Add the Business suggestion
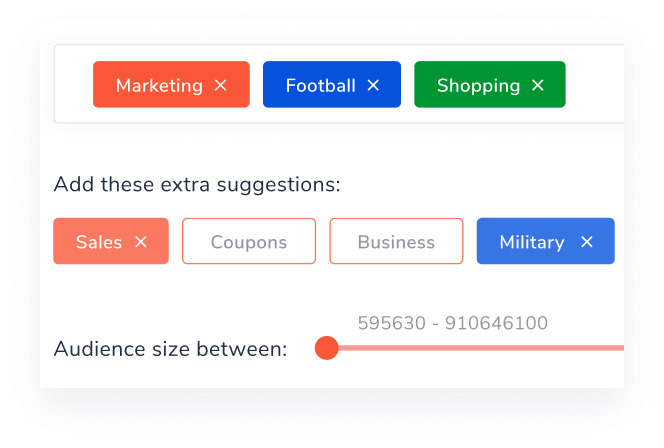This screenshot has height=448, width=664. click(396, 241)
